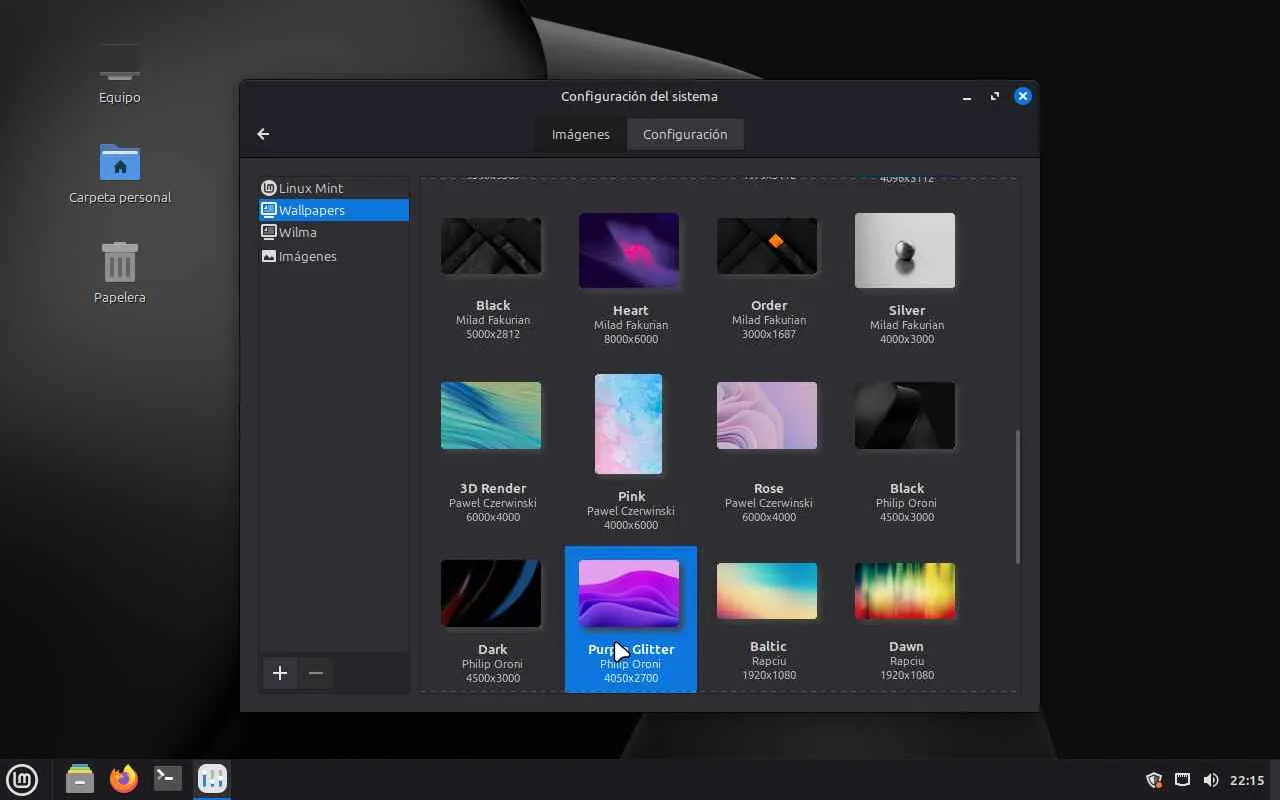Open the Carpeta personal folder icon
This screenshot has height=800, width=1280.
[120, 163]
